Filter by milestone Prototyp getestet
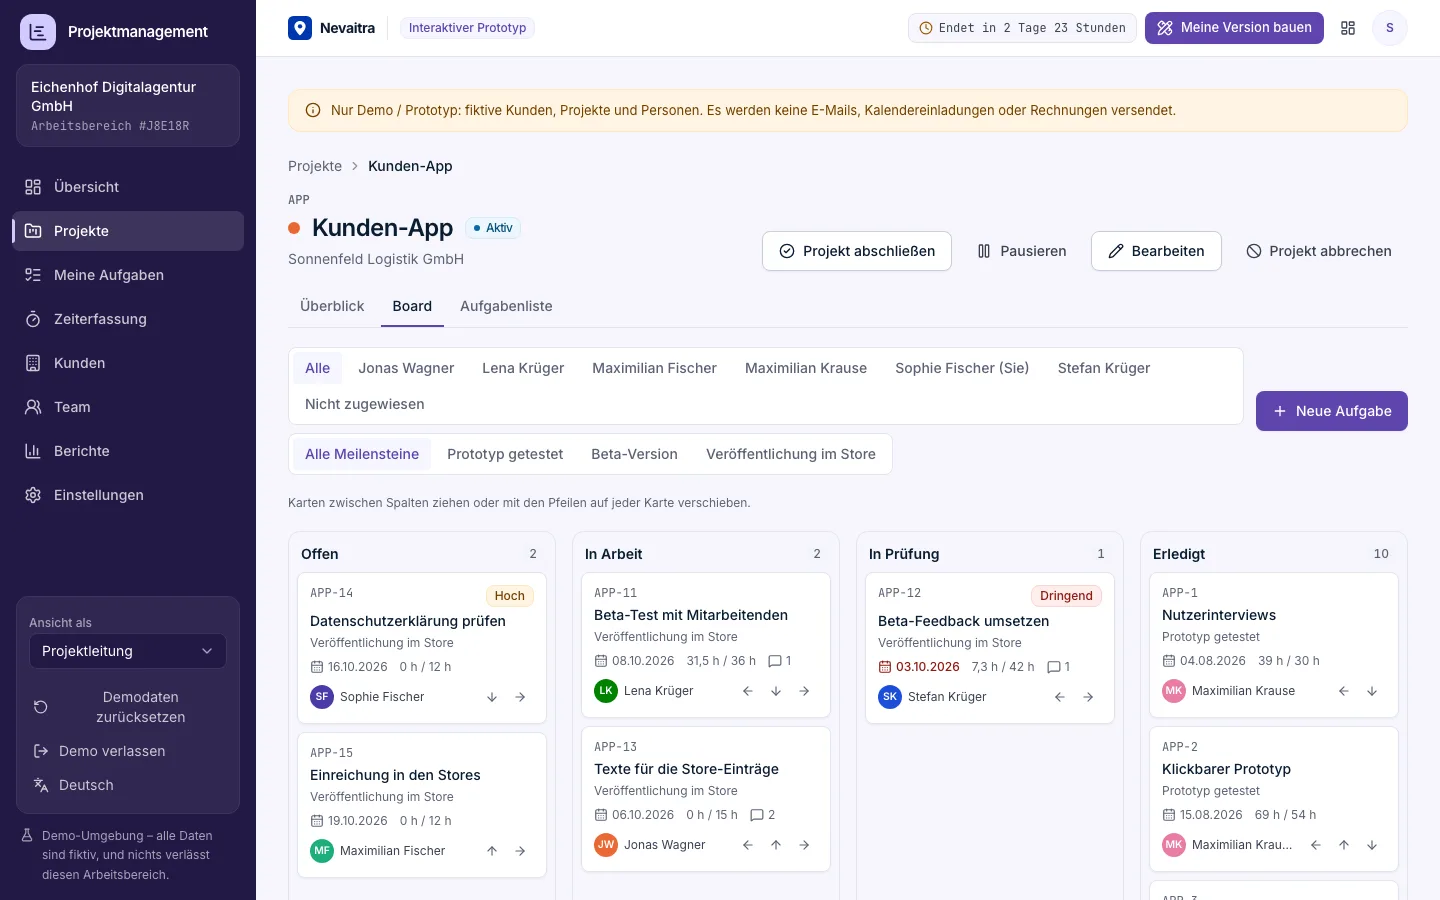This screenshot has height=900, width=1440. 505,454
